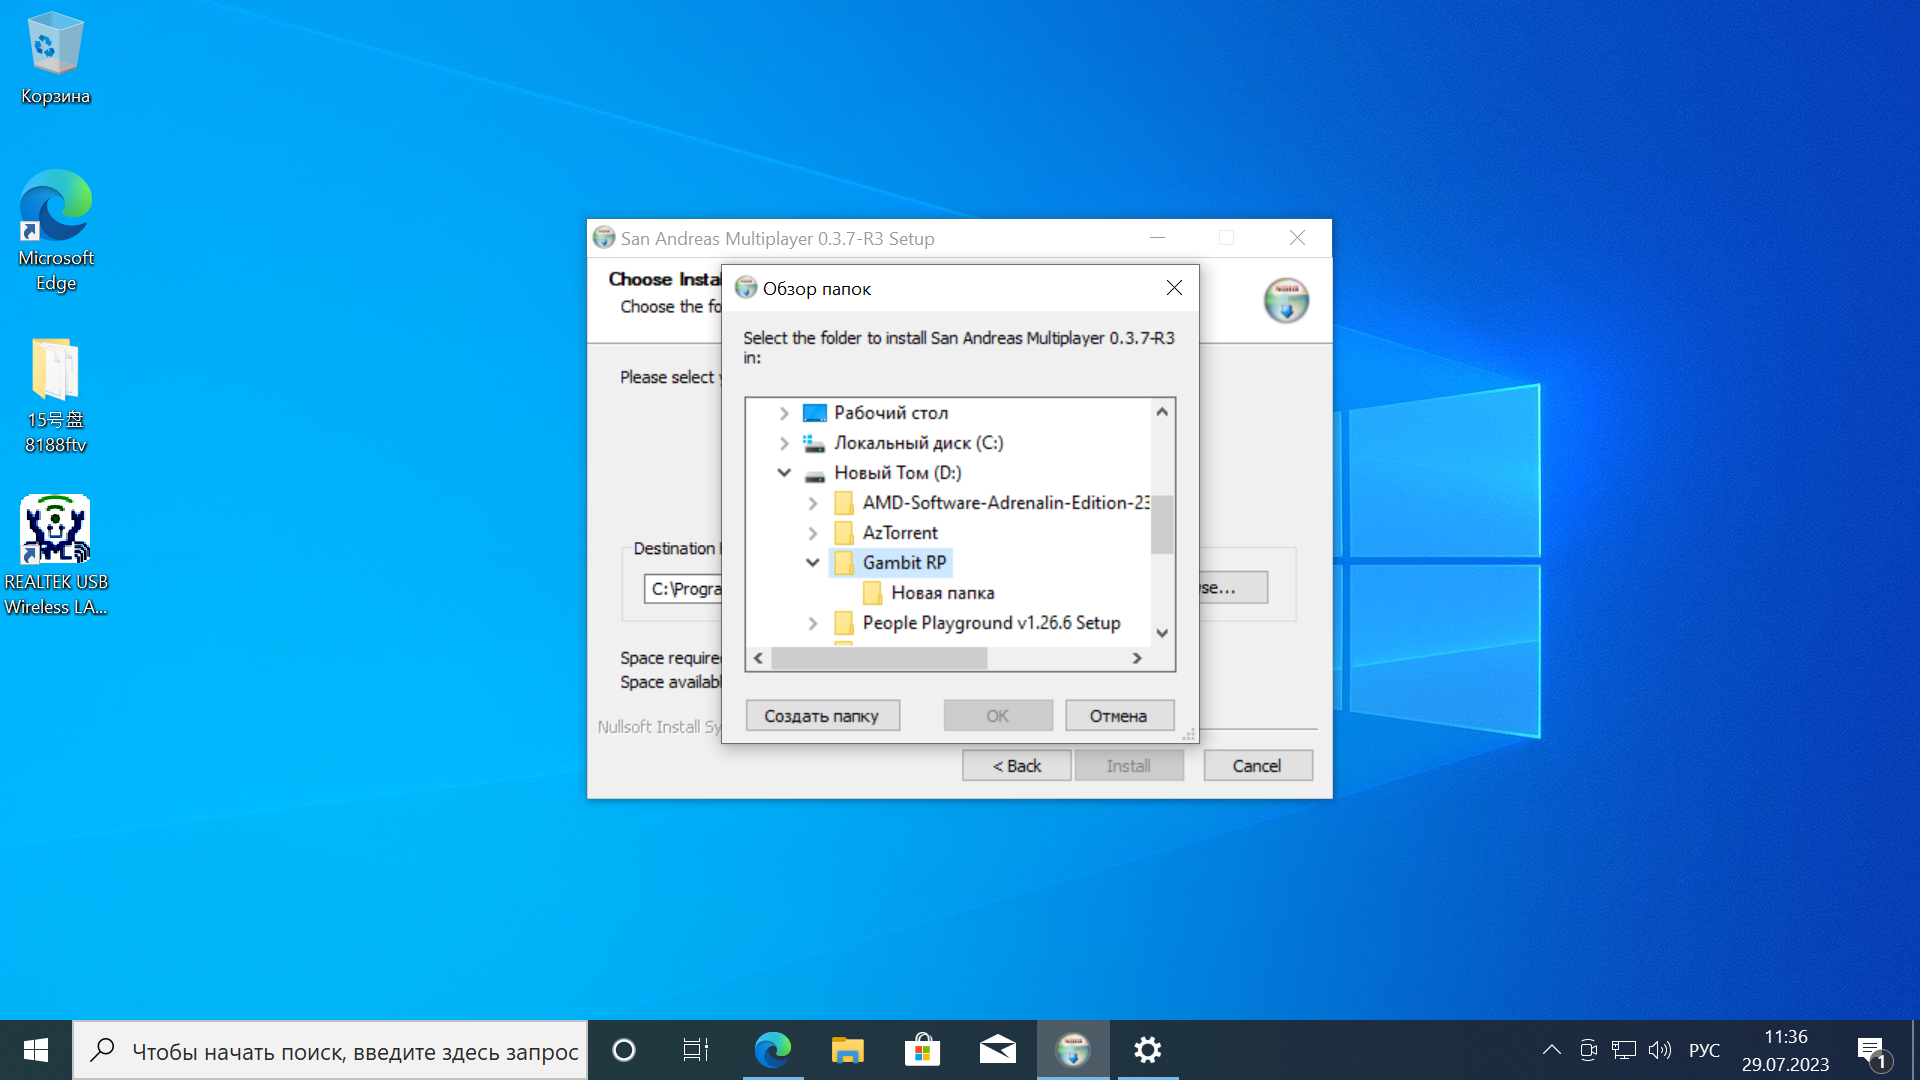Select the AzTorrent folder
The width and height of the screenshot is (1920, 1080).
point(900,533)
